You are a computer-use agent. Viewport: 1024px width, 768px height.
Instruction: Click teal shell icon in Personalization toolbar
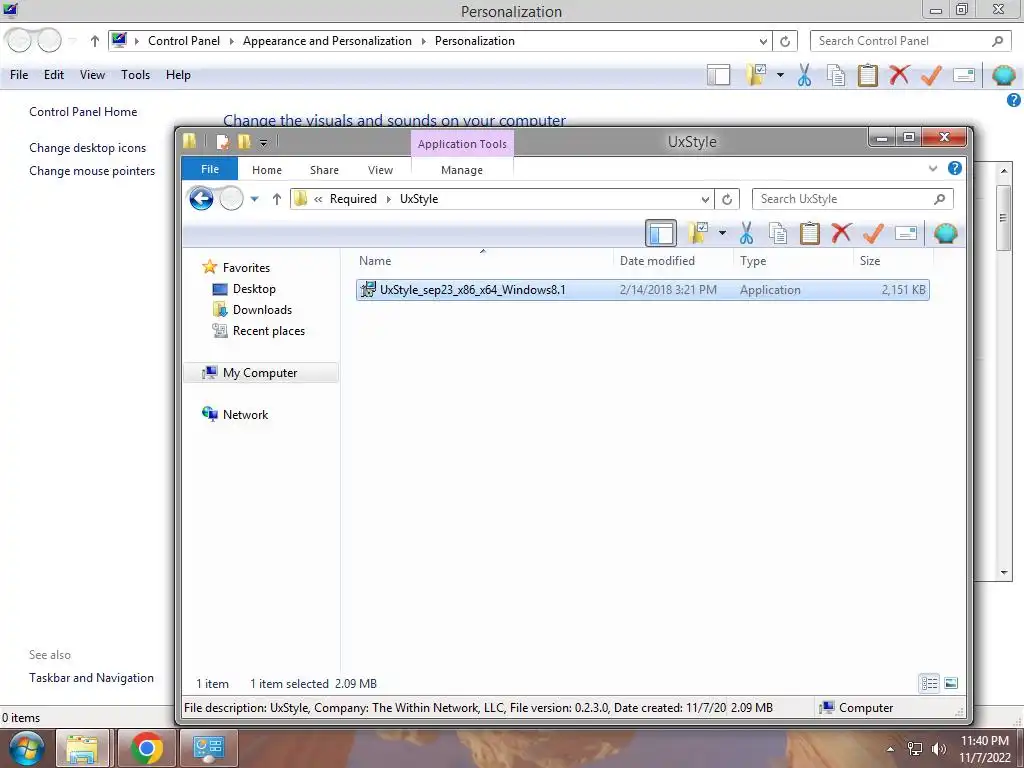coord(1004,75)
